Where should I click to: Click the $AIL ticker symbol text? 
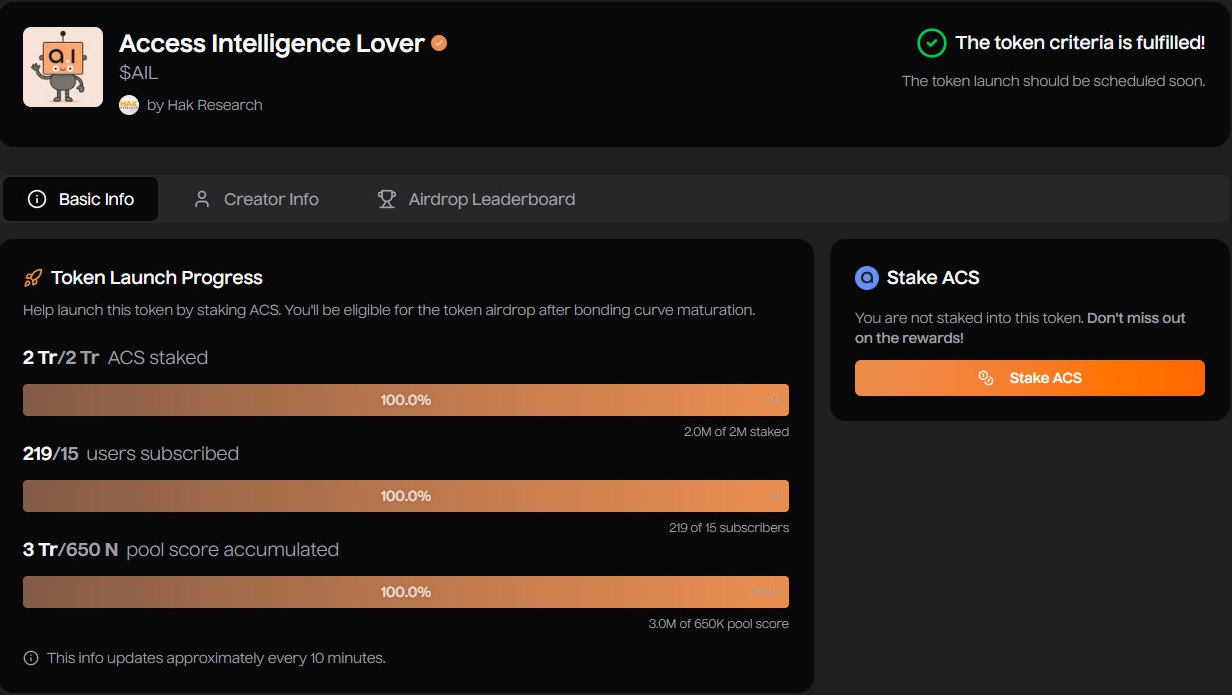[139, 73]
